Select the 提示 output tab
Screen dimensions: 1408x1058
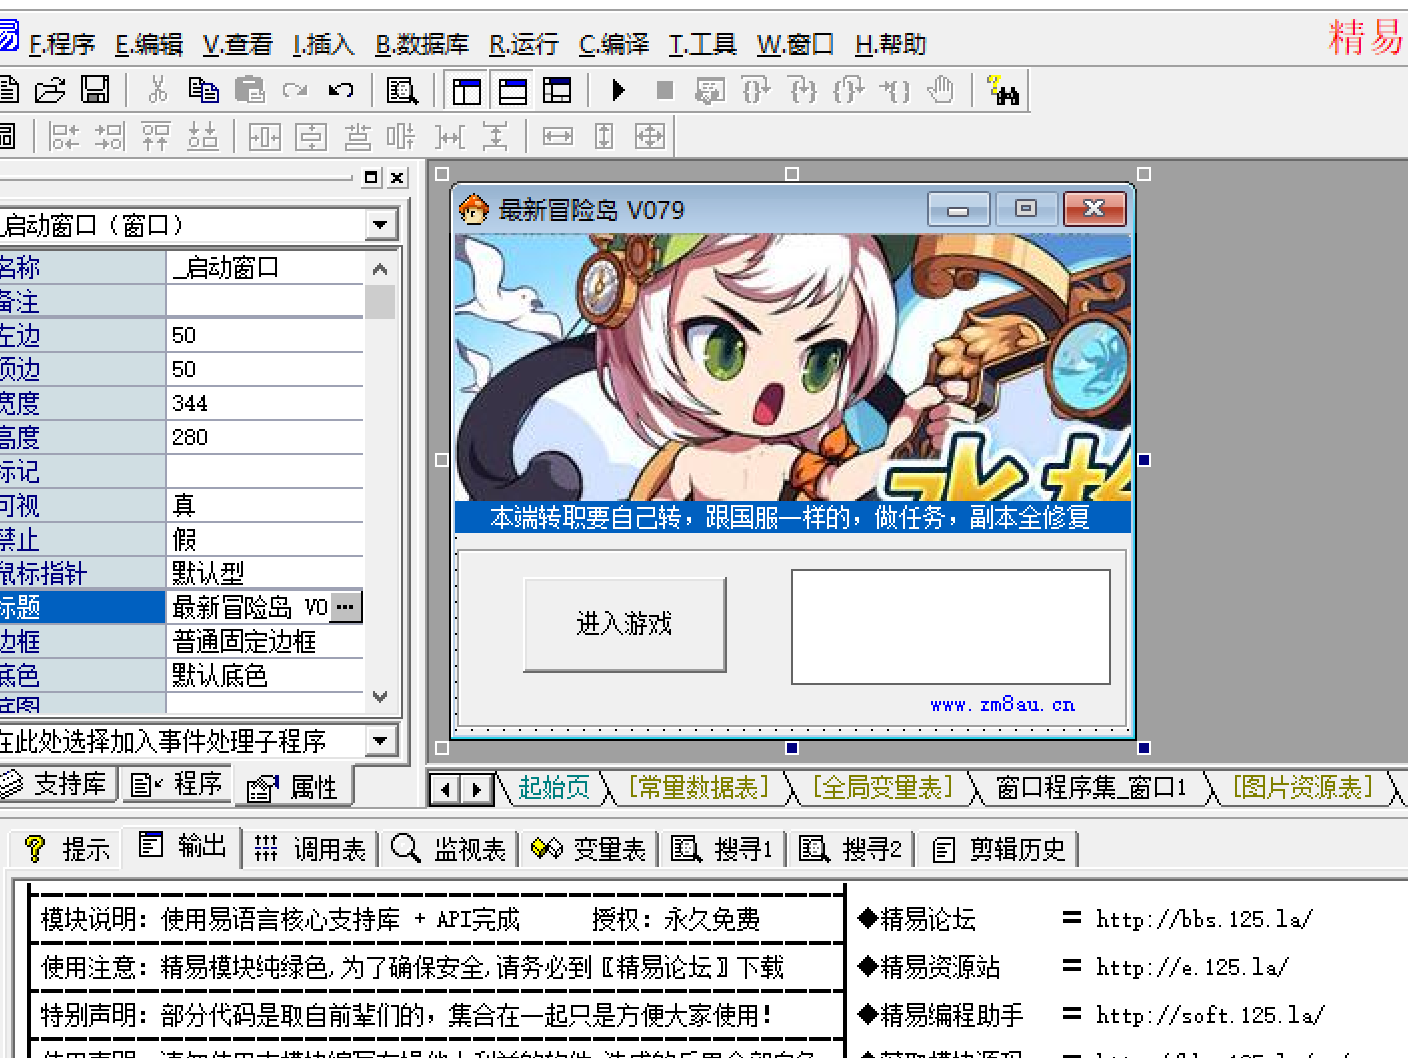click(66, 849)
